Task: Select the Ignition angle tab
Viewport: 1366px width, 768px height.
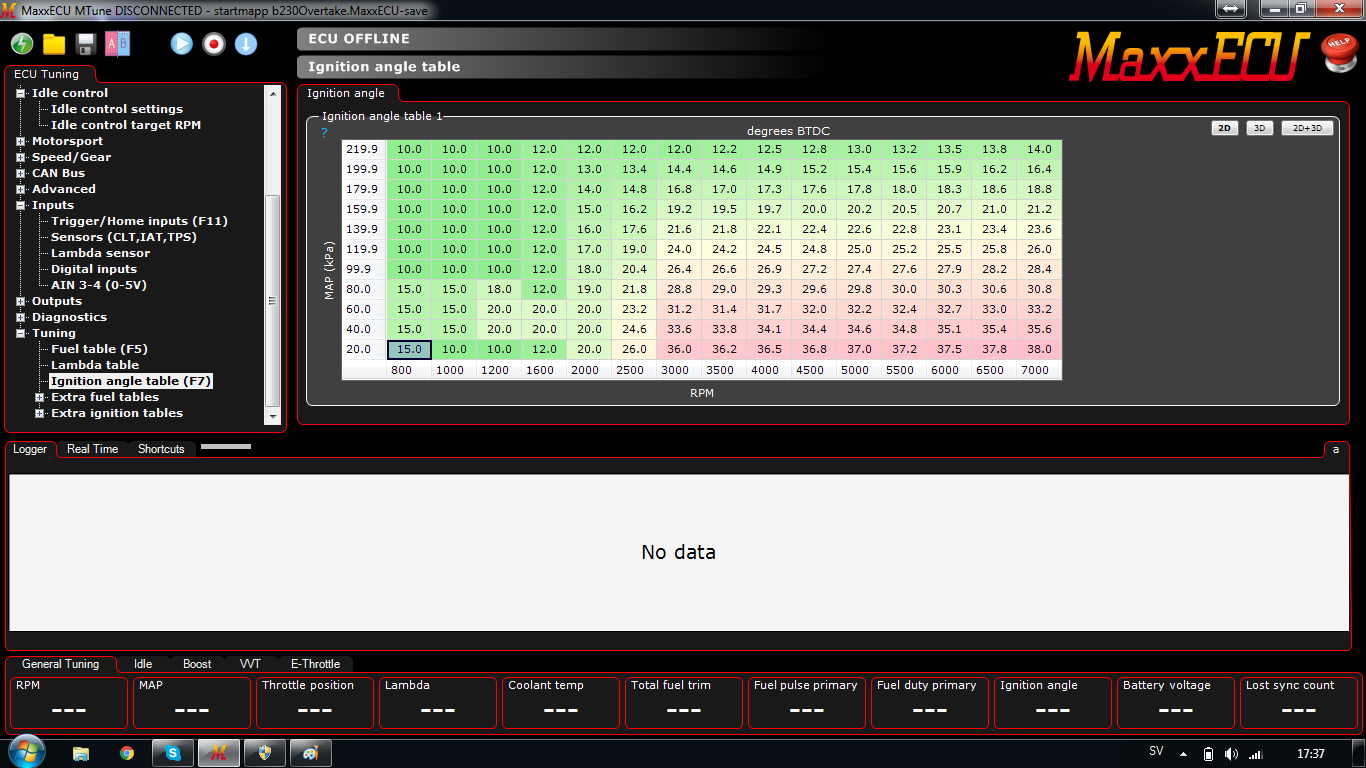Action: click(x=346, y=93)
